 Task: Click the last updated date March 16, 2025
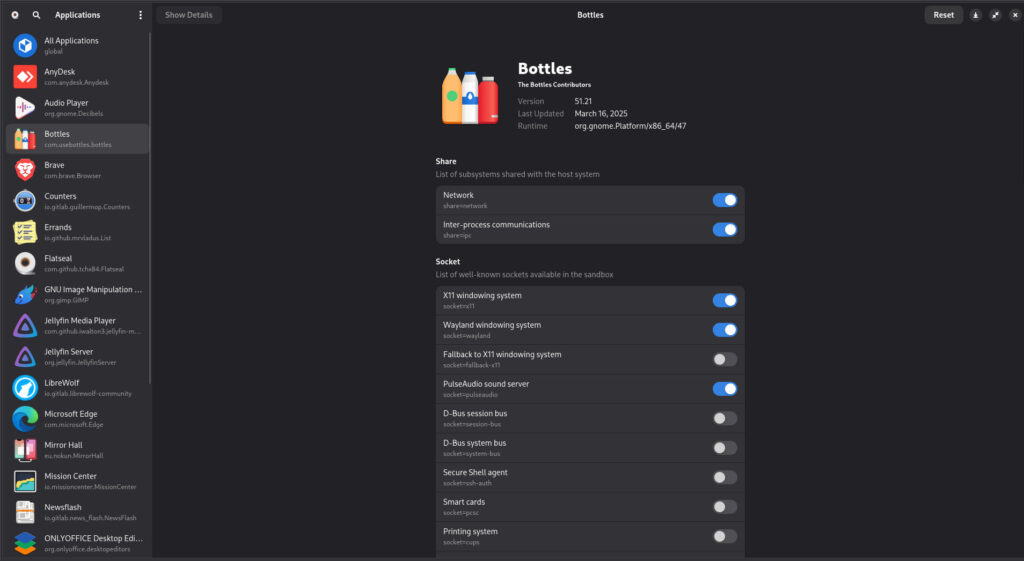(601, 114)
